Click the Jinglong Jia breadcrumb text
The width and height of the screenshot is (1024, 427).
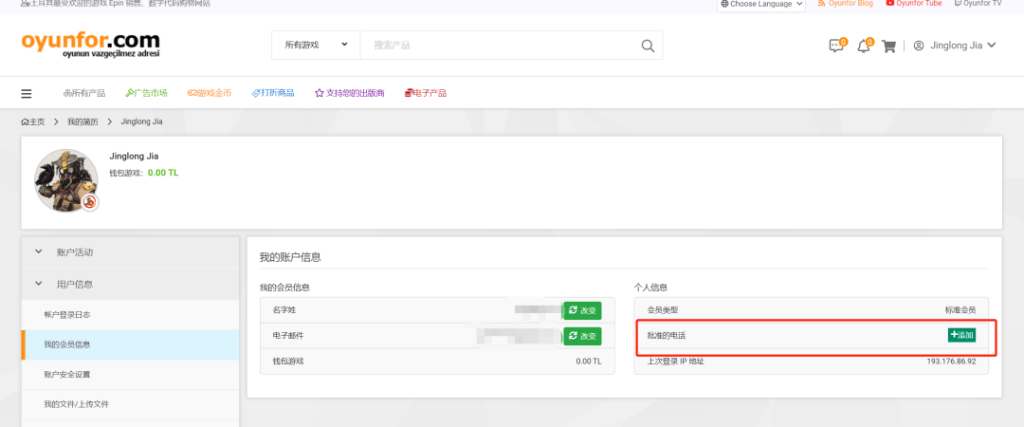[x=142, y=122]
